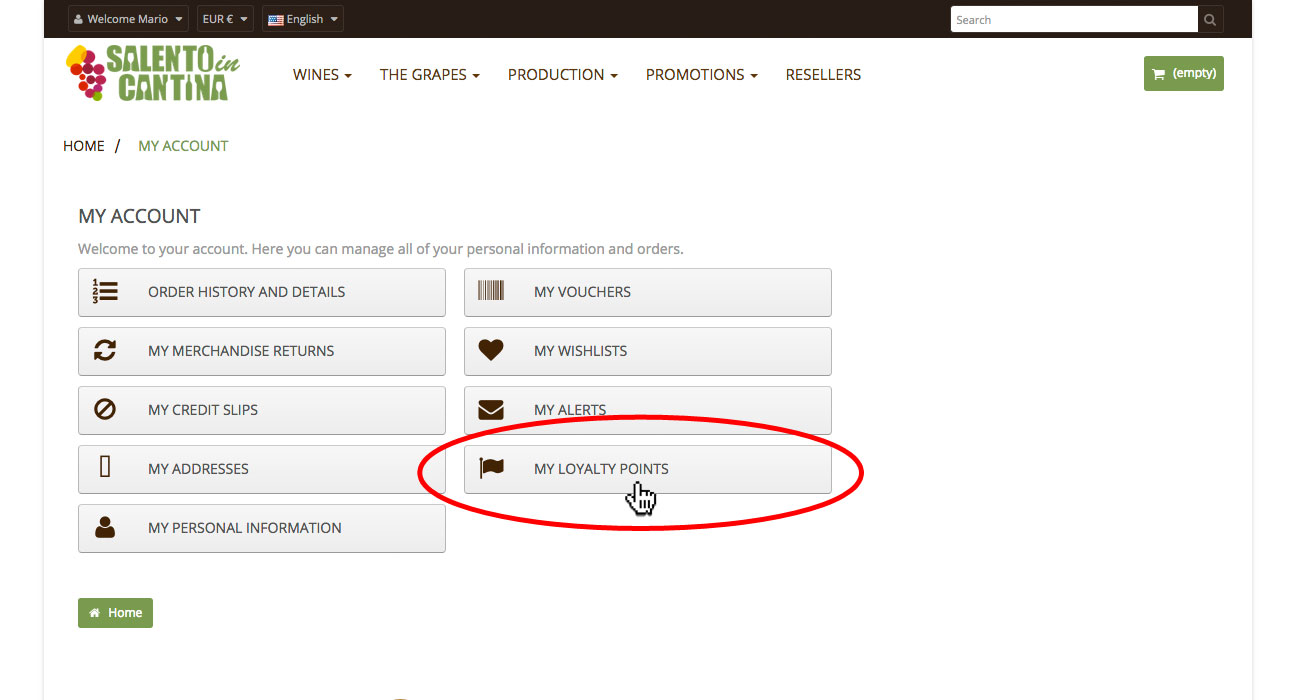This screenshot has width=1300, height=700.
Task: Click the Home breadcrumb link
Action: pyautogui.click(x=84, y=146)
